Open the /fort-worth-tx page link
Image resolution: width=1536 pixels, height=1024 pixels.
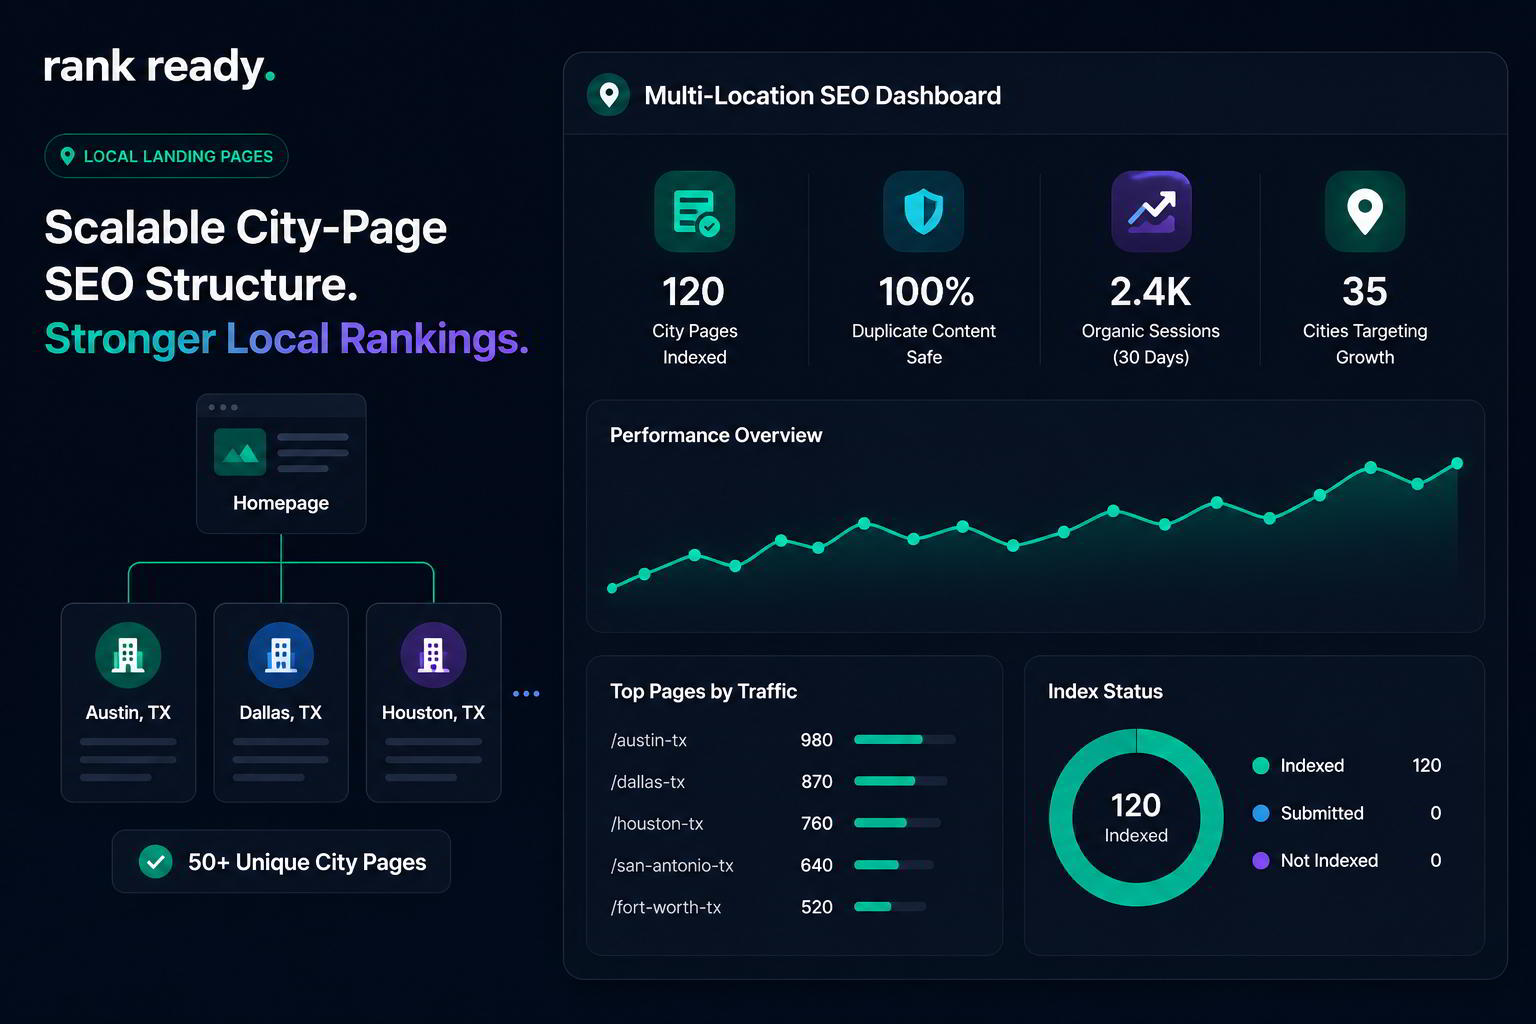[x=666, y=907]
